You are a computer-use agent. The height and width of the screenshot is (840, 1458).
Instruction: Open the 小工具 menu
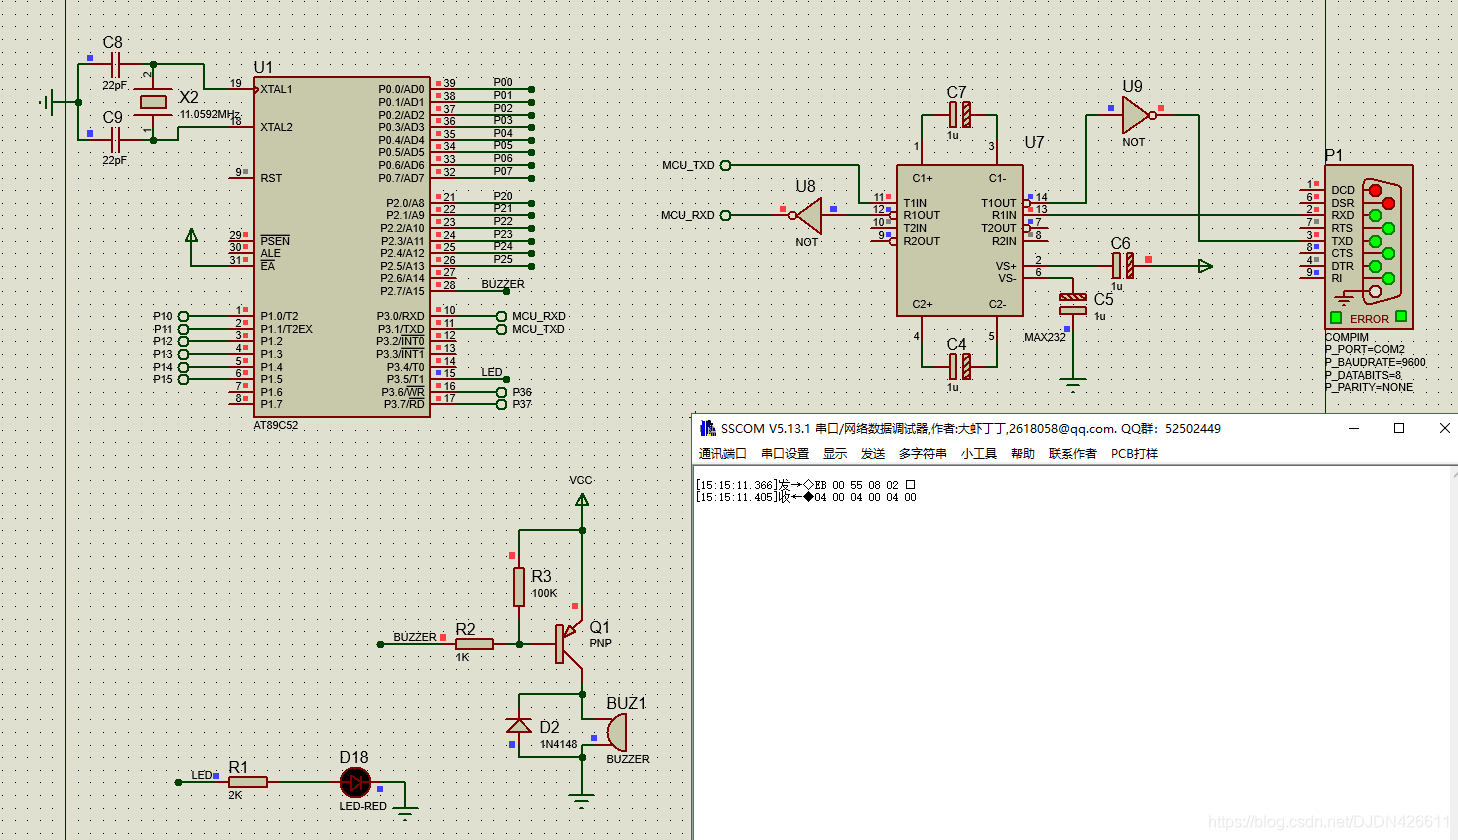pyautogui.click(x=979, y=454)
